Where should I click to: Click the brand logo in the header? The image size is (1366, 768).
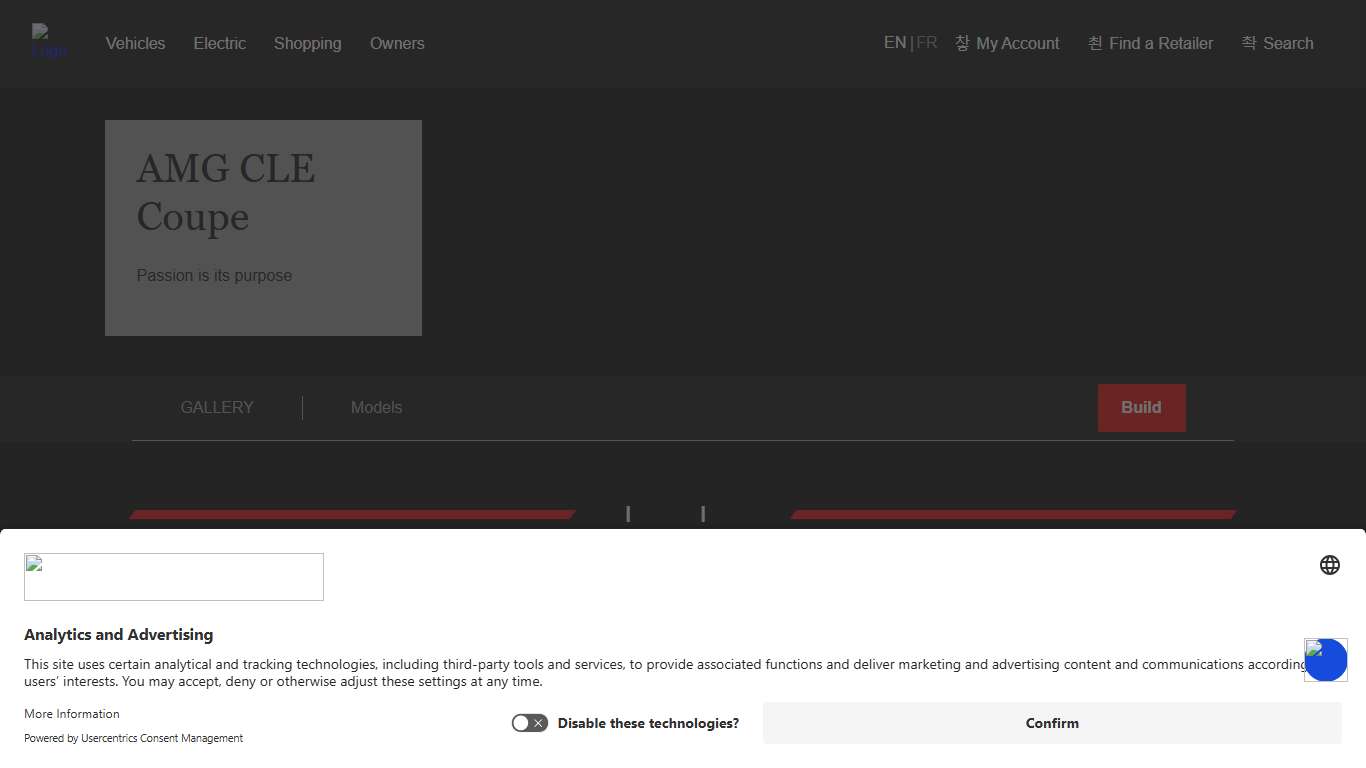[49, 42]
